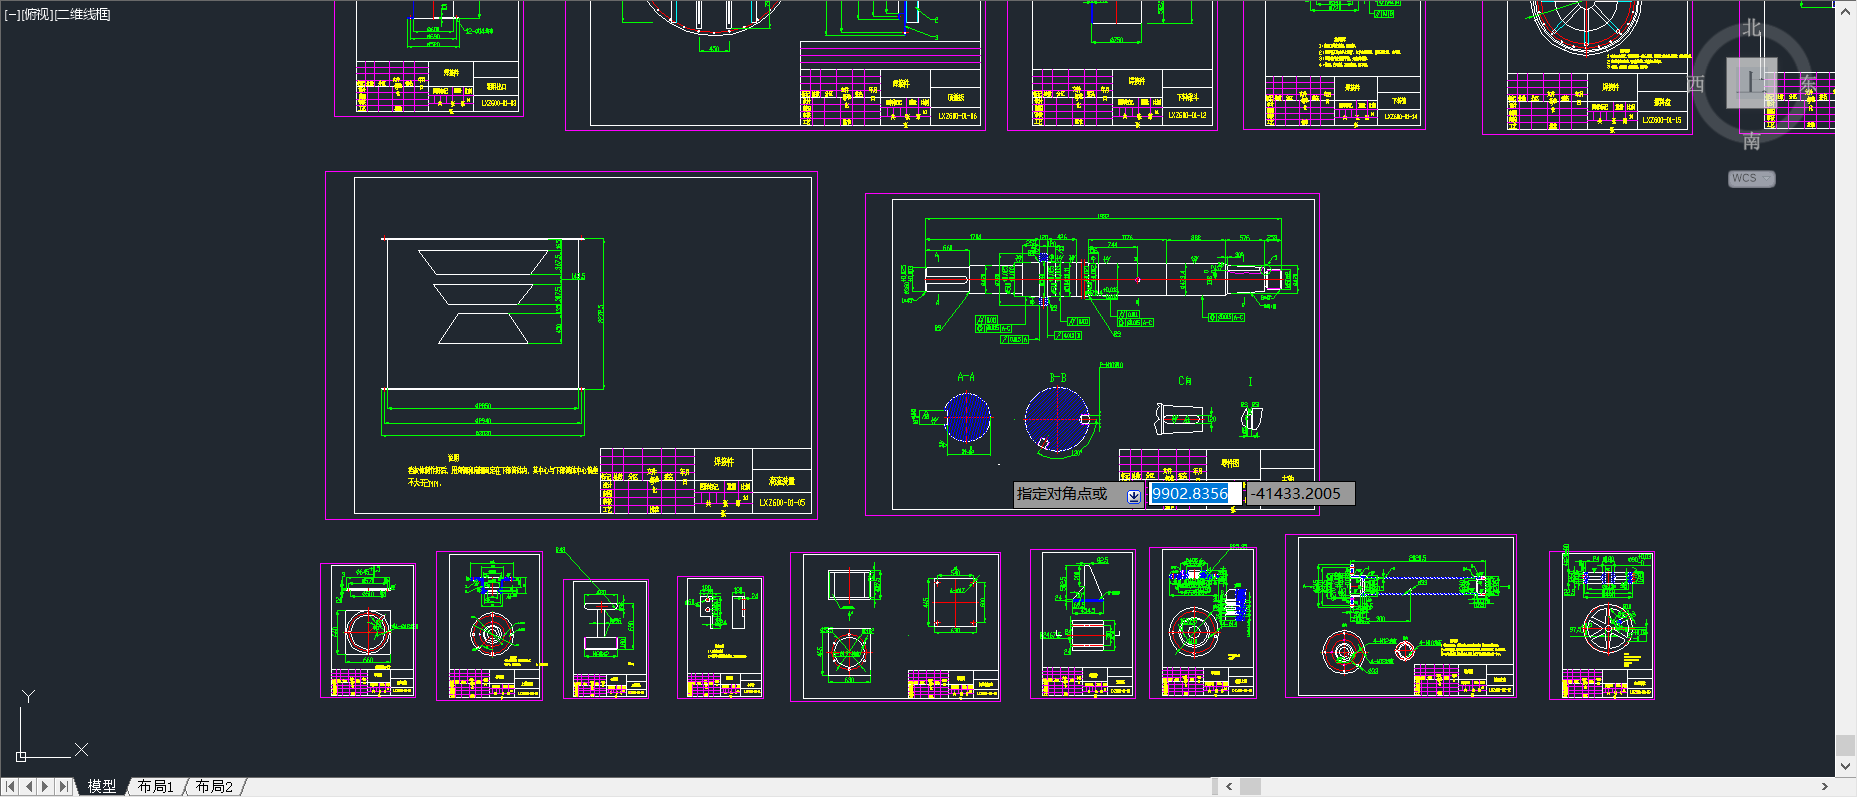Screen dimensions: 1858x798
Task: Click the ViewCube top face 上
Action: 1751,82
